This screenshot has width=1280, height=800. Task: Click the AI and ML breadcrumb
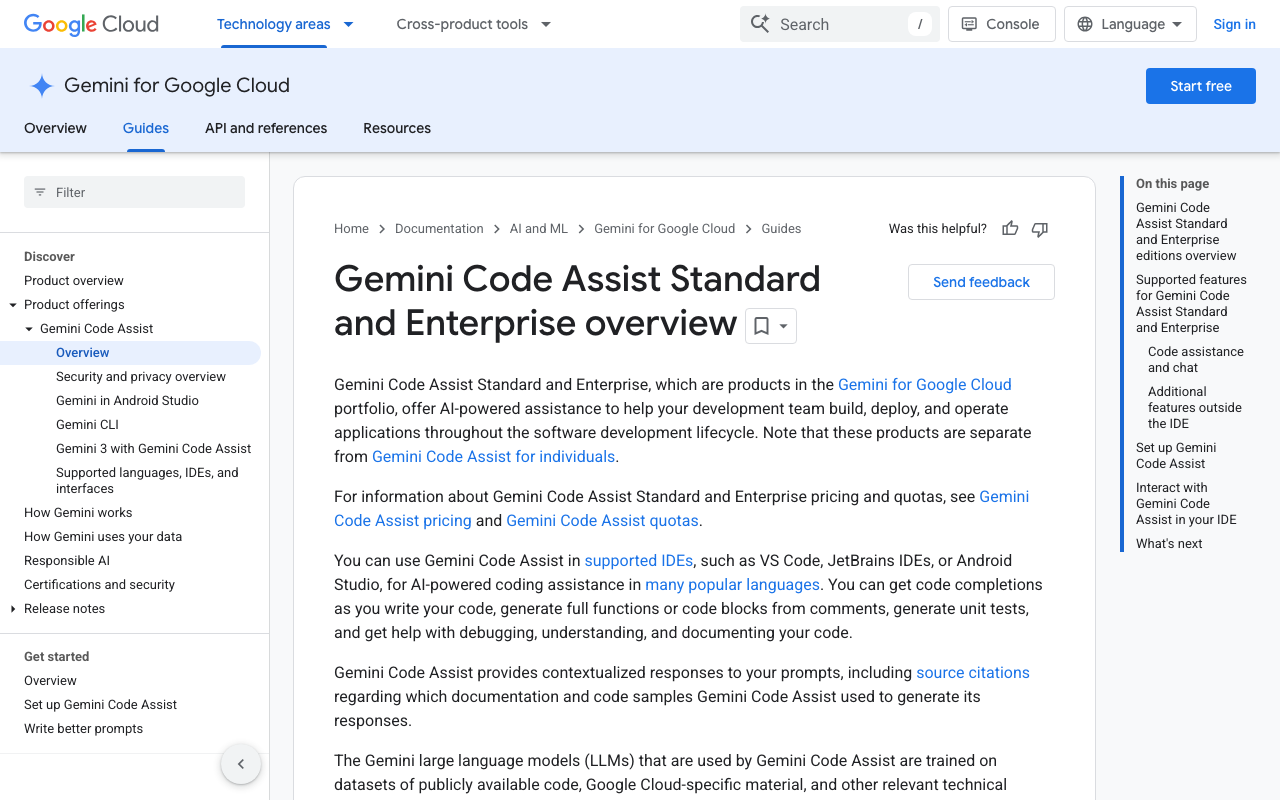tap(539, 229)
